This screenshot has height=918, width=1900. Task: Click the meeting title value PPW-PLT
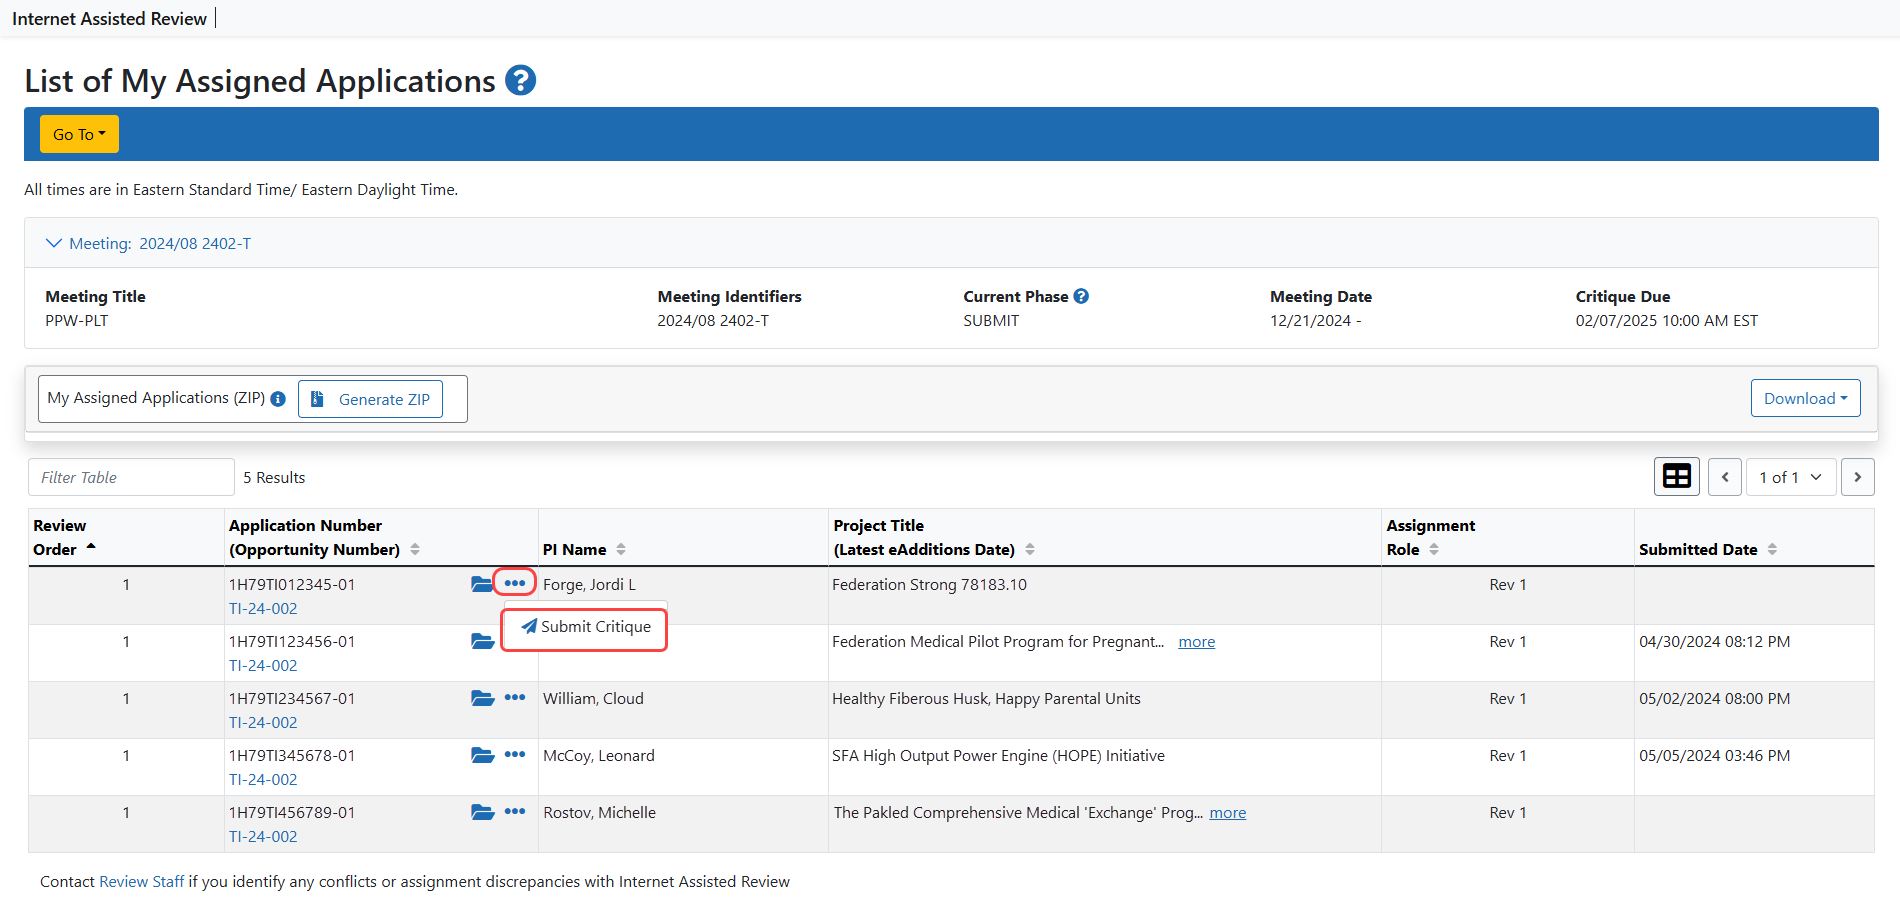point(76,320)
